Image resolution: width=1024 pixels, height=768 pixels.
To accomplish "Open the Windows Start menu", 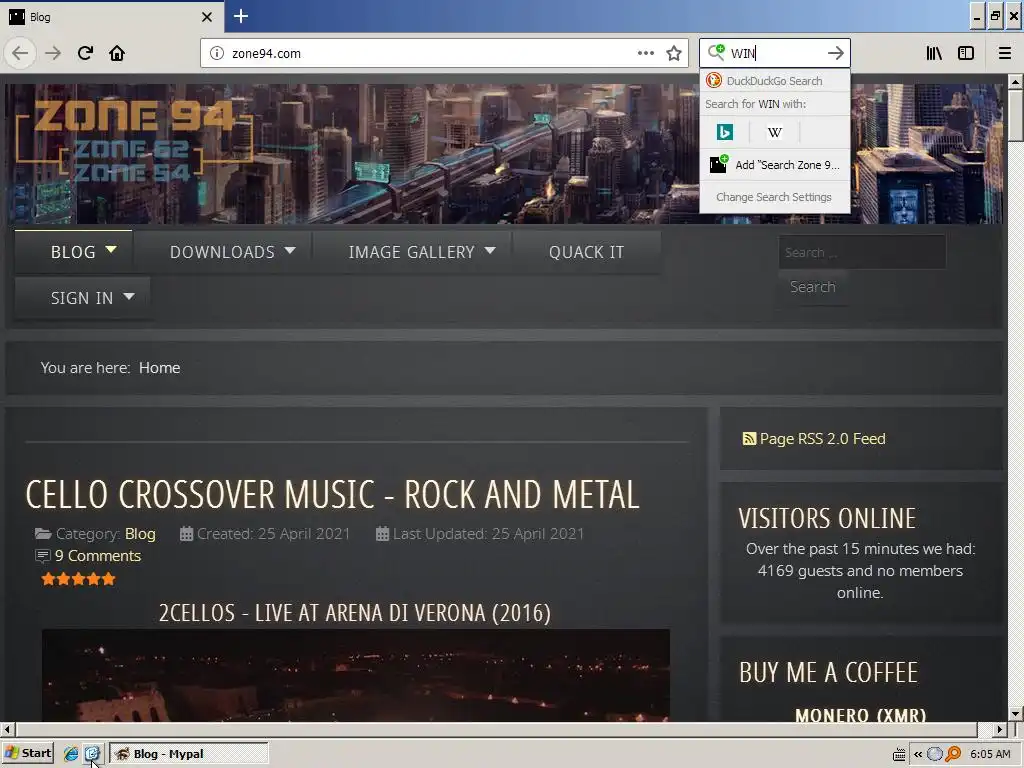I will click(x=27, y=754).
